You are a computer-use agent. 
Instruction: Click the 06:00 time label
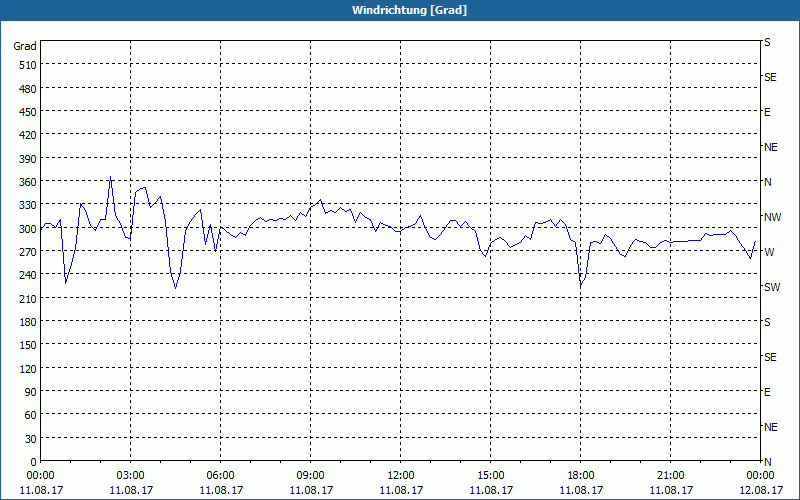click(x=220, y=476)
